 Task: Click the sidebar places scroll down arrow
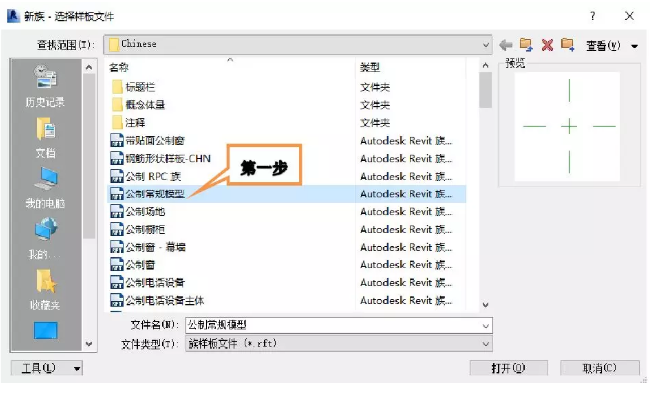point(89,344)
